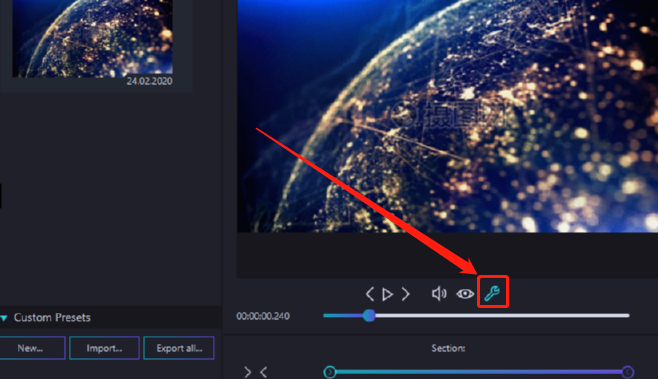Click the Export all... button
Viewport: 658px width, 379px height.
coord(179,348)
